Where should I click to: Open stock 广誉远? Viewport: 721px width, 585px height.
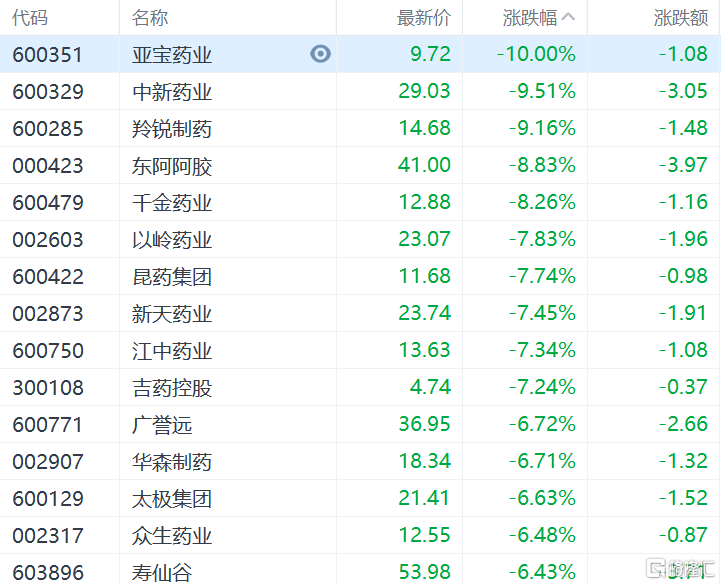(162, 425)
